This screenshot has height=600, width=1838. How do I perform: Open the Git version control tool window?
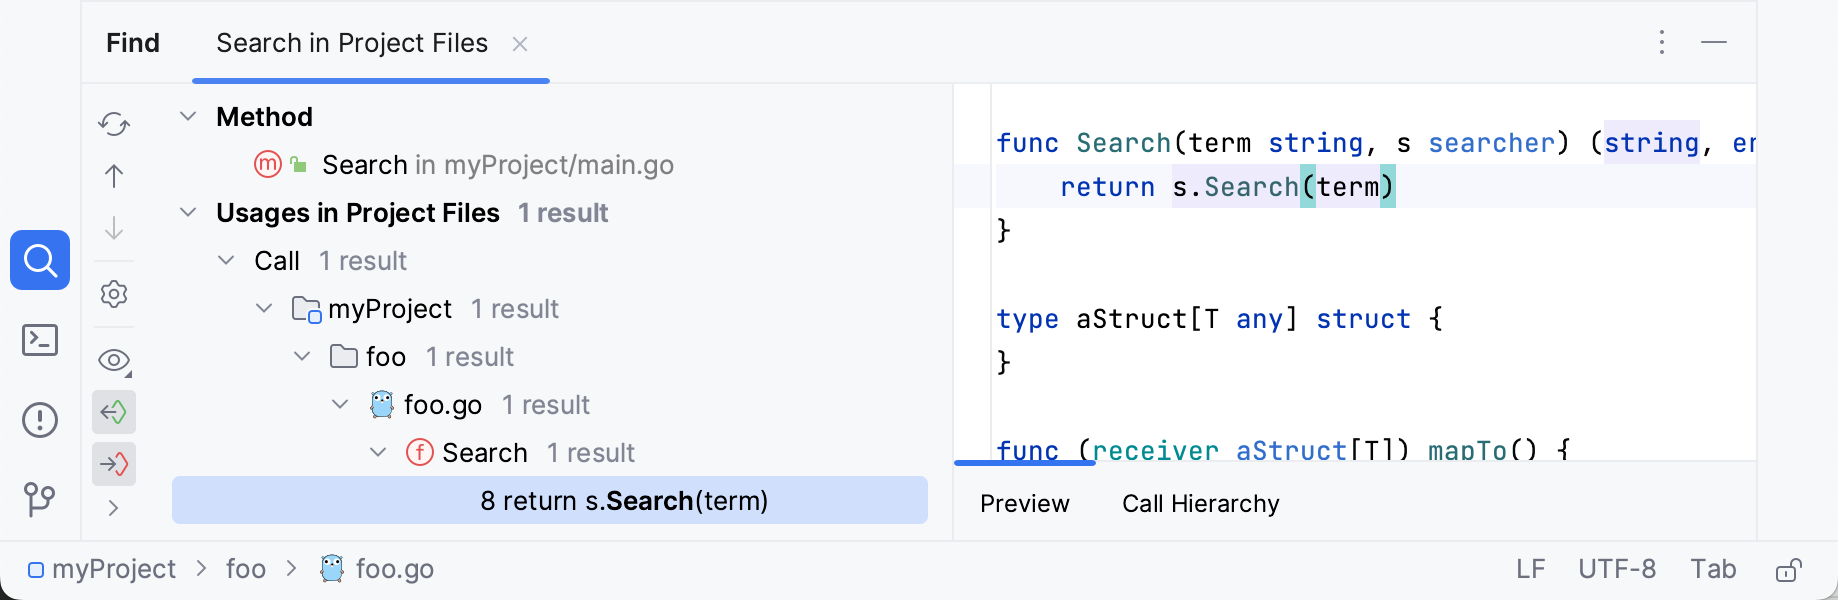pos(40,498)
